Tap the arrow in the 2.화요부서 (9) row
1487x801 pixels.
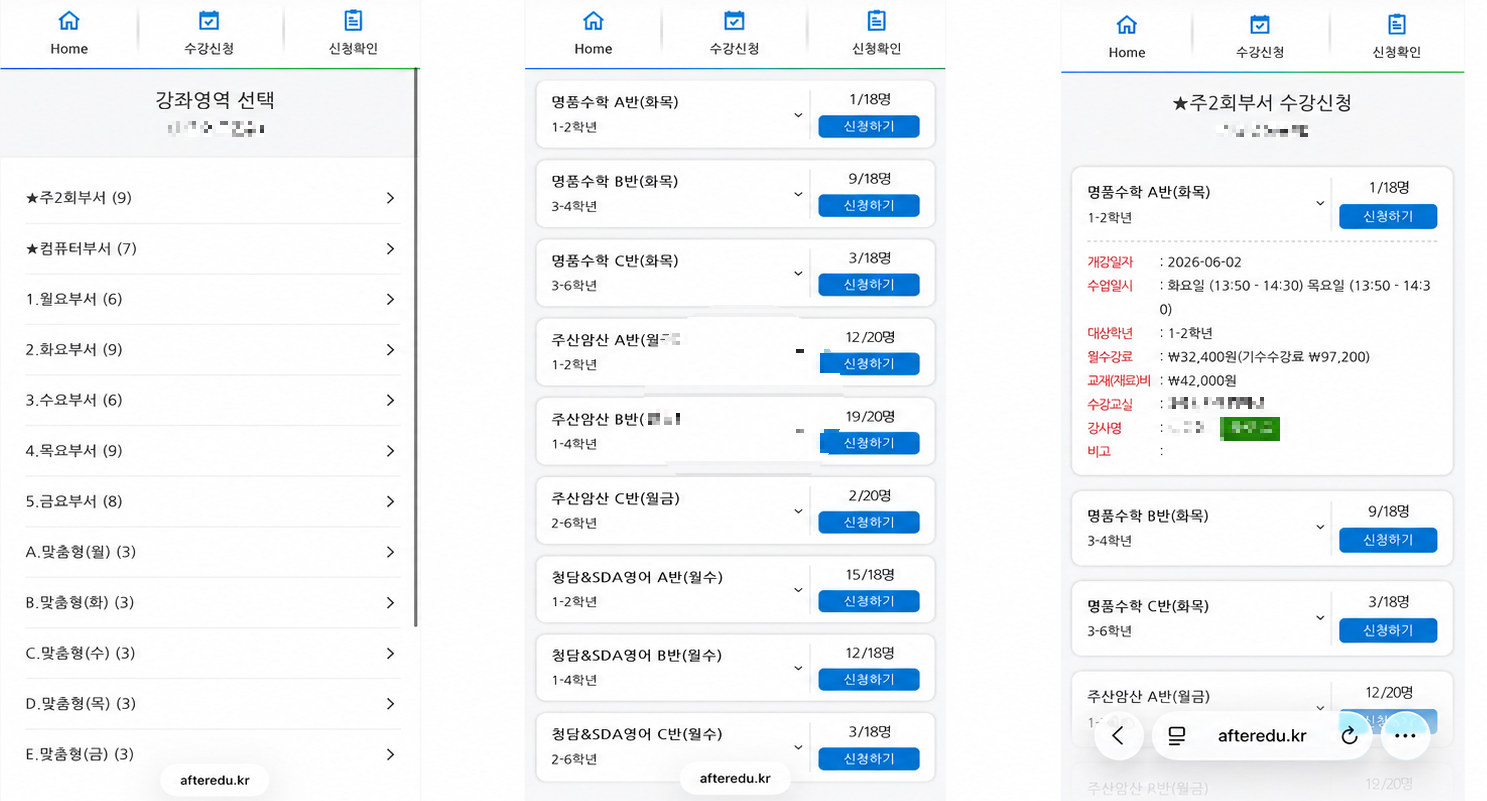coord(390,350)
